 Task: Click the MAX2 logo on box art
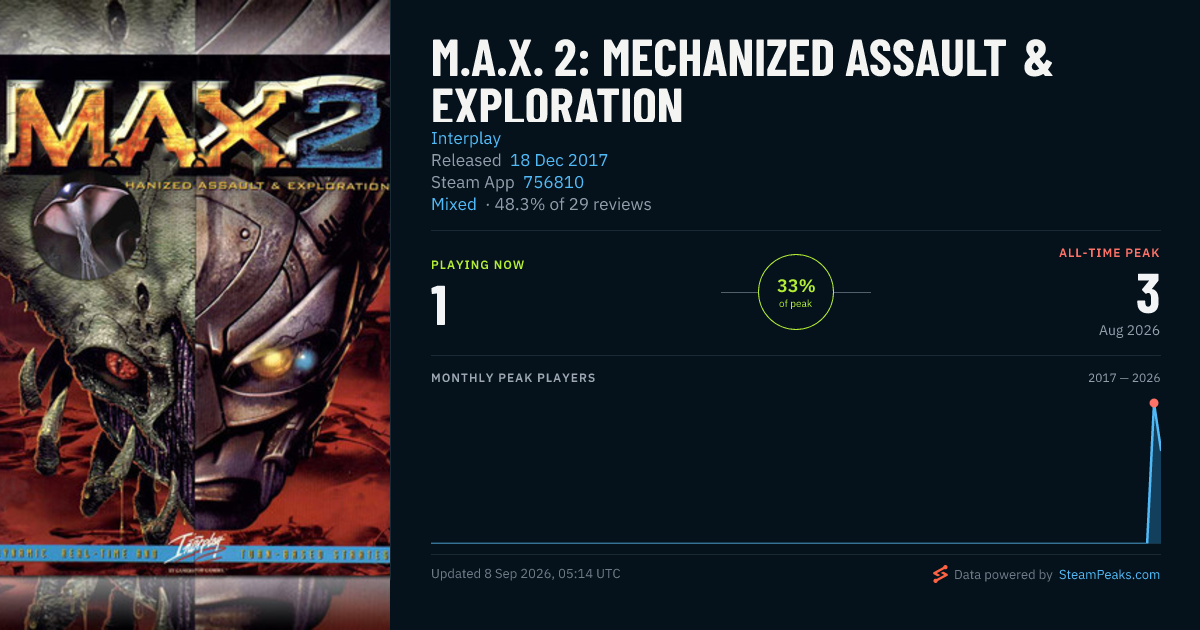coord(195,124)
